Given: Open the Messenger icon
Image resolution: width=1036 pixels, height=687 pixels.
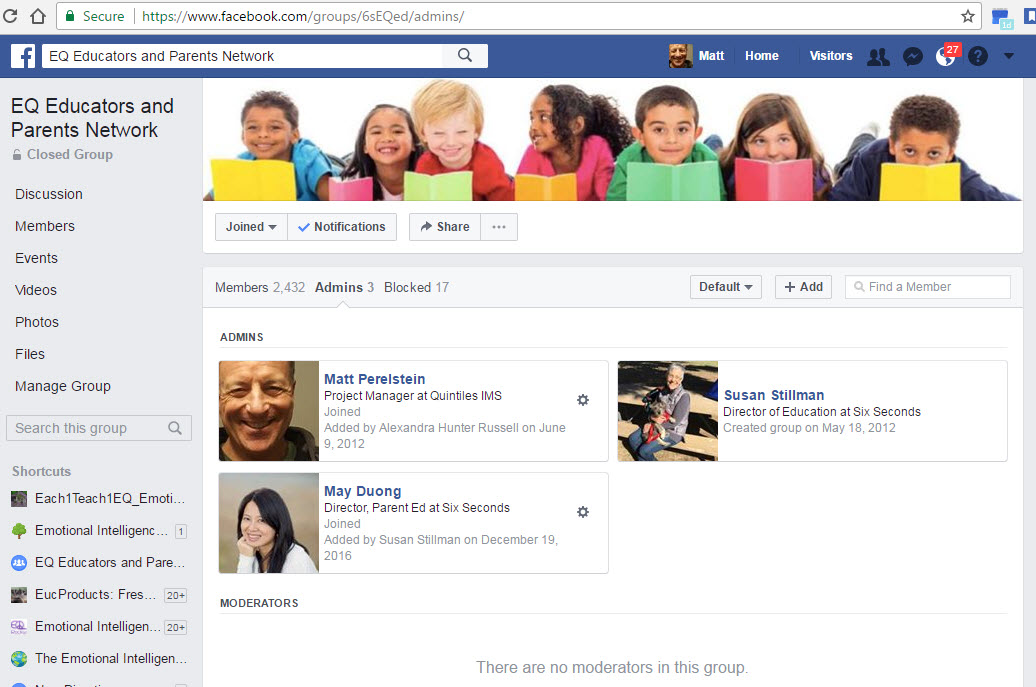Looking at the screenshot, I should (912, 57).
